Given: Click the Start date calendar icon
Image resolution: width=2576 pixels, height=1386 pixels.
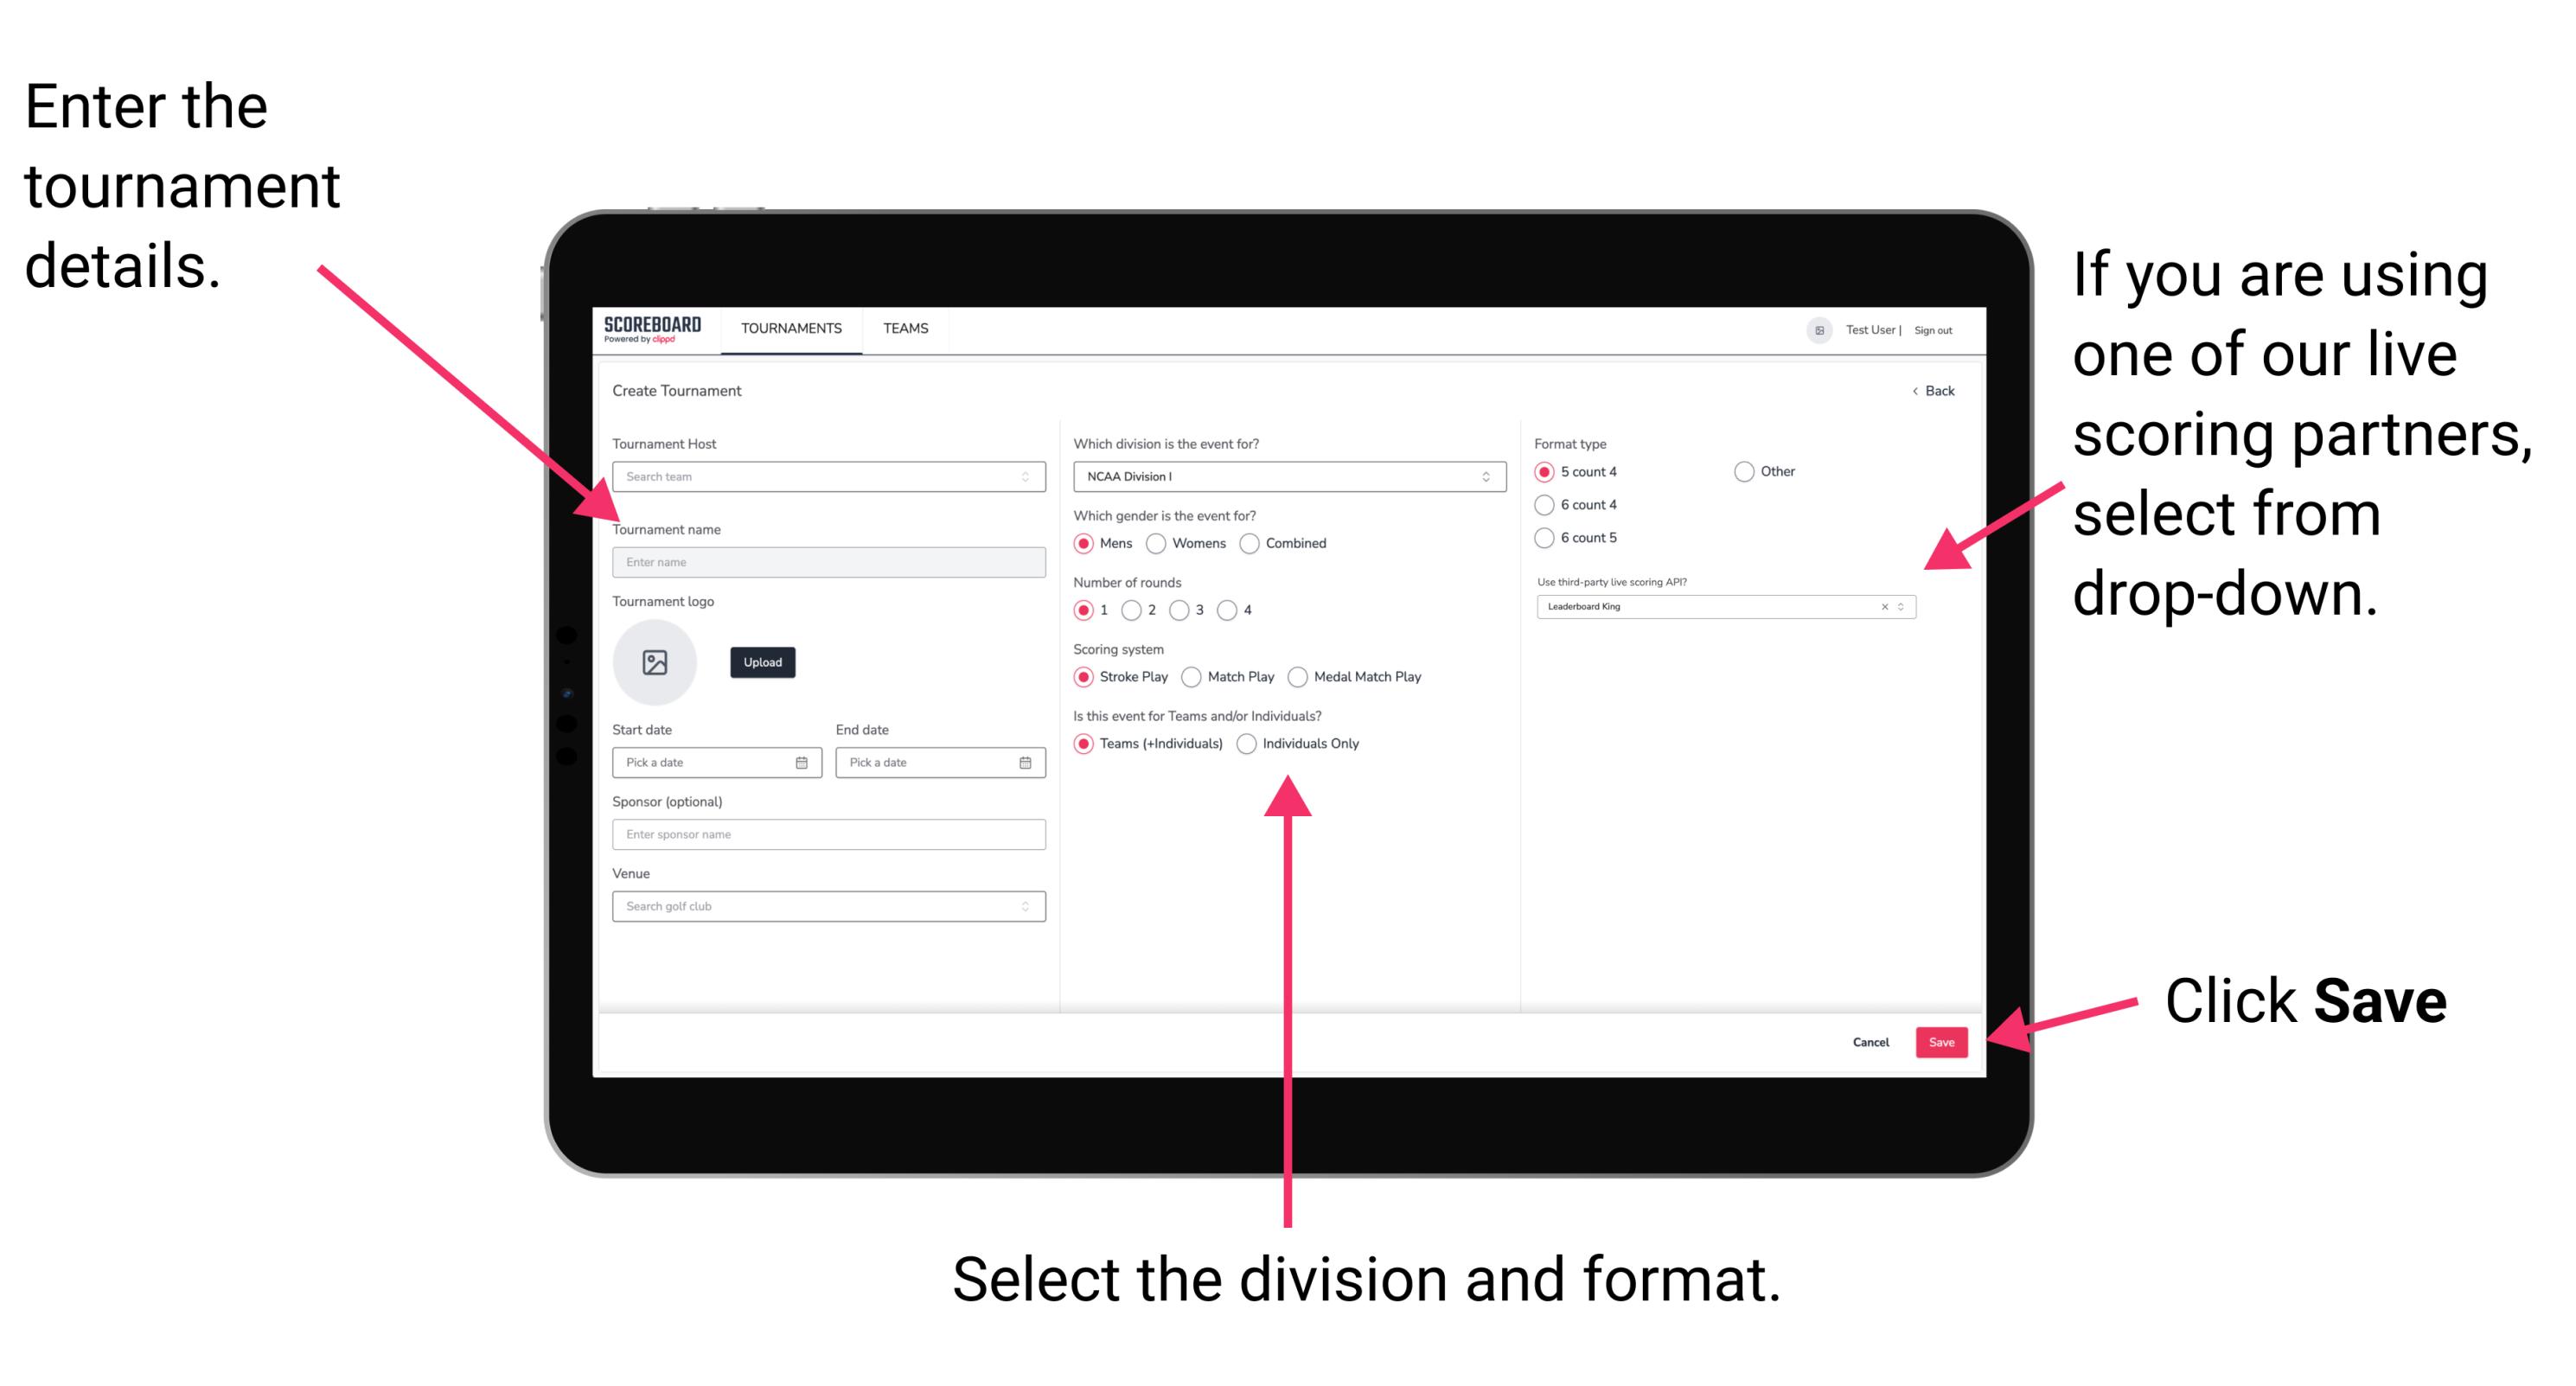Looking at the screenshot, I should click(x=802, y=763).
